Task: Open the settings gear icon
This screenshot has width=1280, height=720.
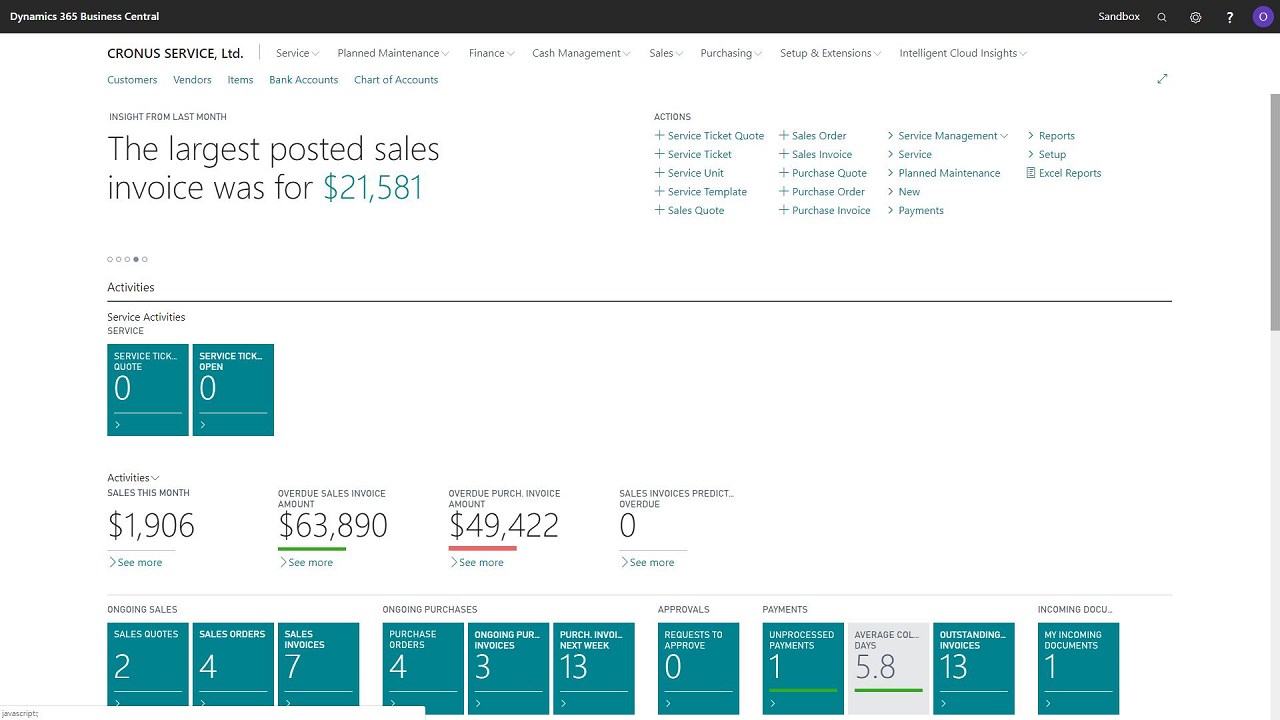Action: (x=1195, y=17)
